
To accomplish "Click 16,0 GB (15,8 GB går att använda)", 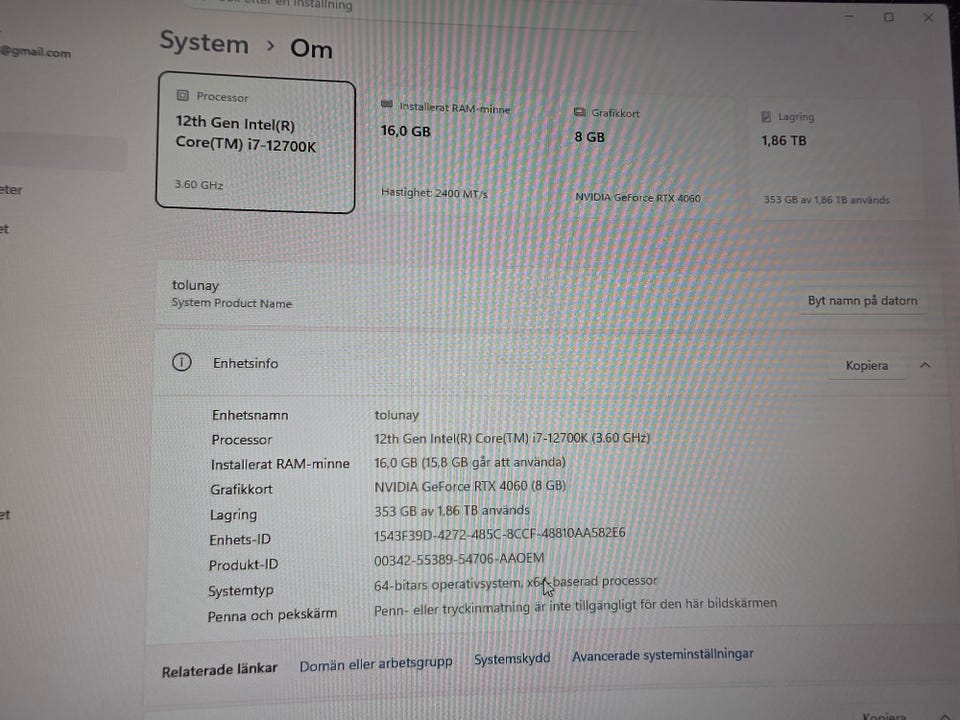I will click(x=470, y=462).
